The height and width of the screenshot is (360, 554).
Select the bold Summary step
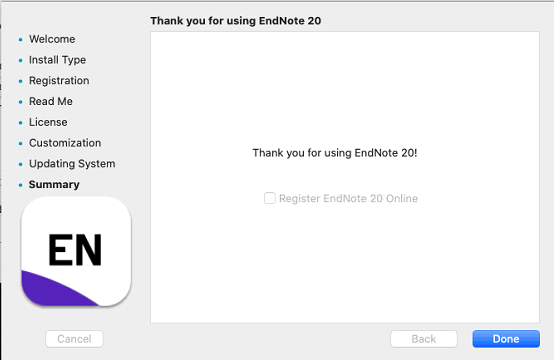click(x=54, y=184)
